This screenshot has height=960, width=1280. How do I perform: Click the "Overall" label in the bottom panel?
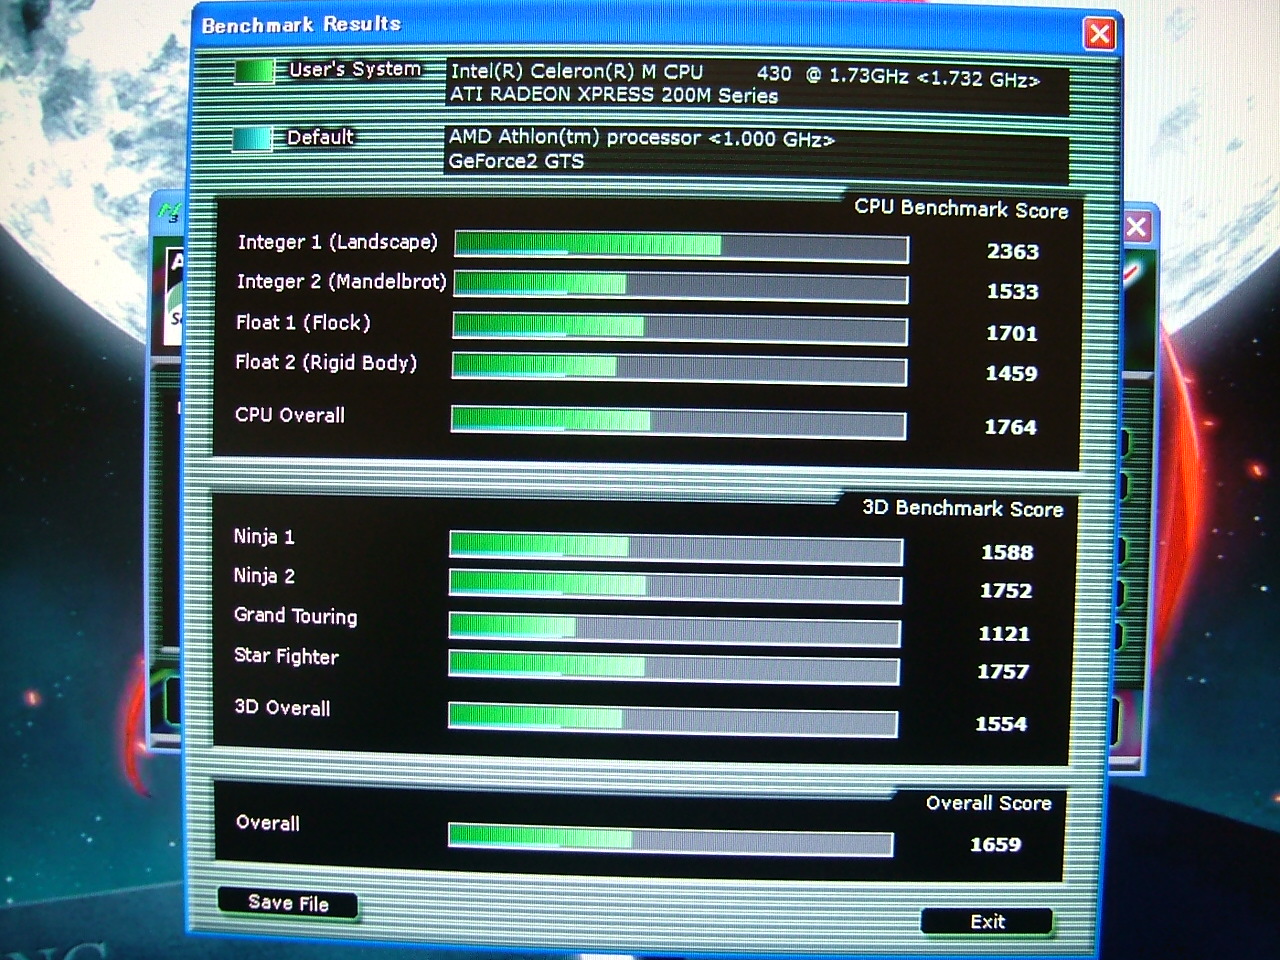268,823
